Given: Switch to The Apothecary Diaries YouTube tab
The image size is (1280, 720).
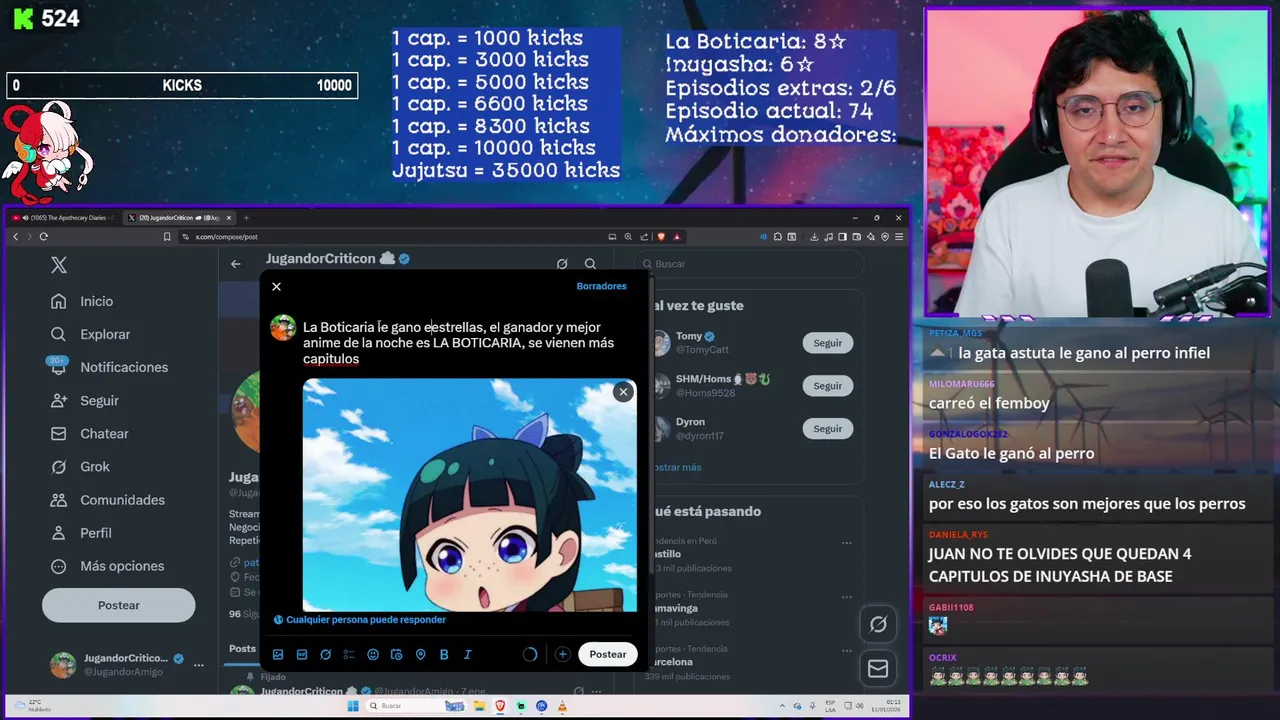Looking at the screenshot, I should pyautogui.click(x=64, y=218).
